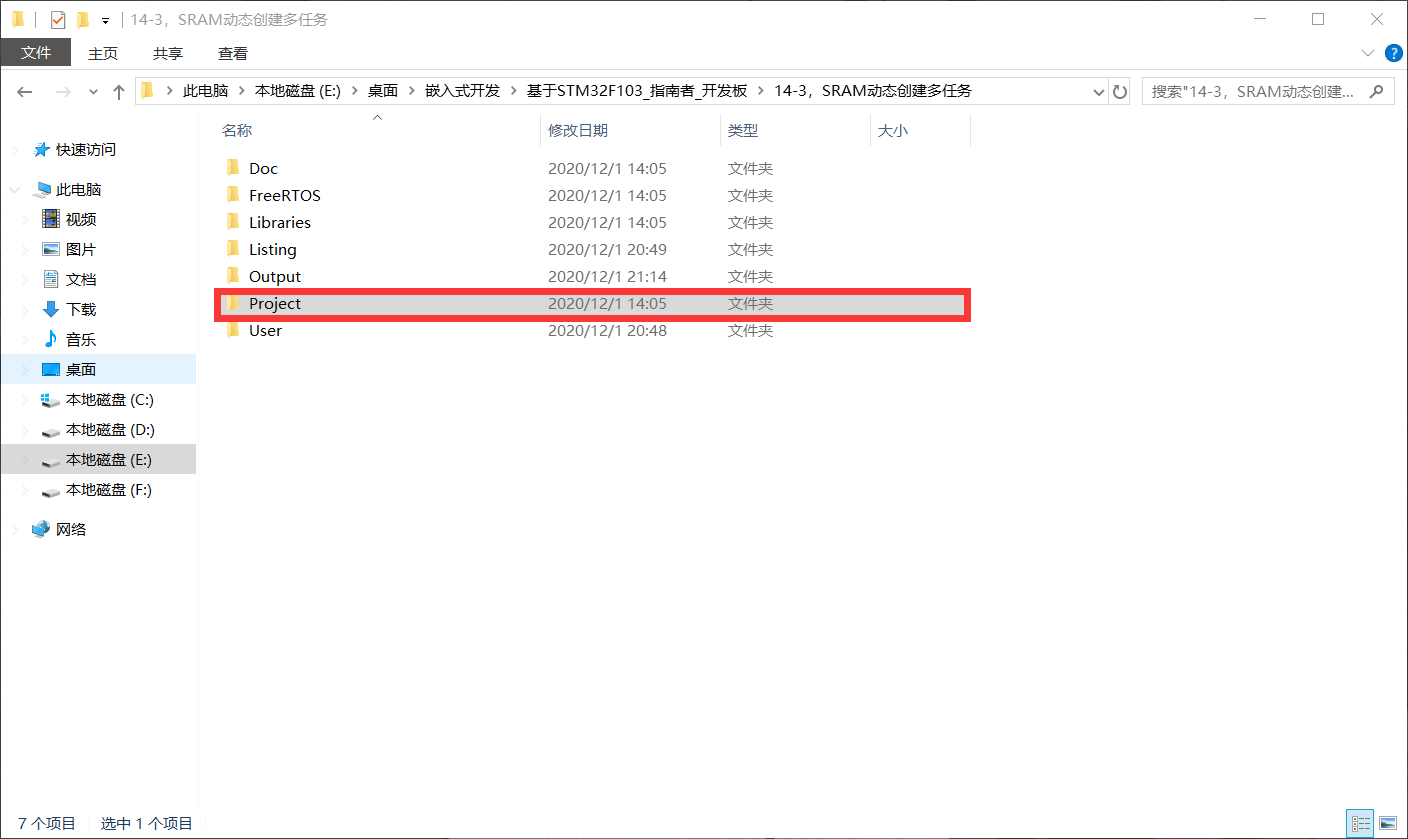
Task: Click 桌面 in the address breadcrumb
Action: [x=383, y=91]
